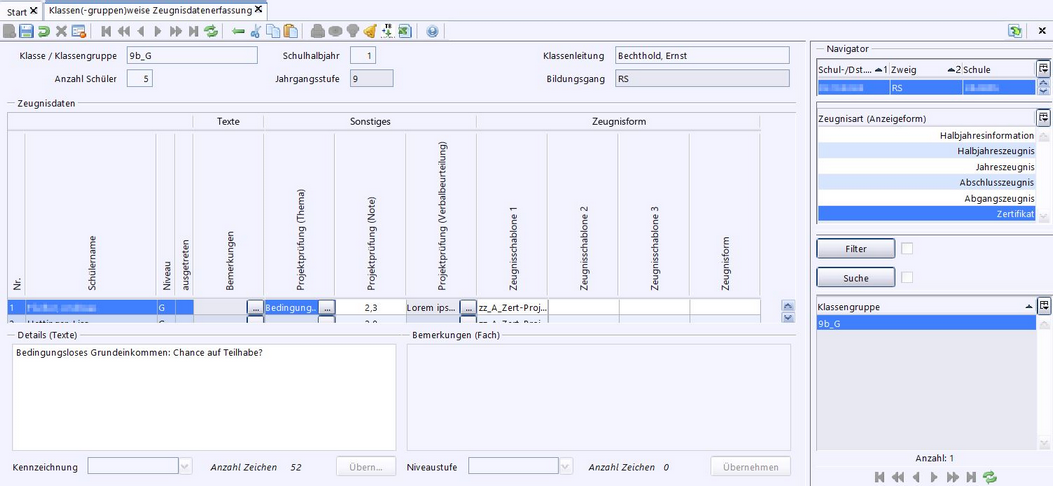Screen dimensions: 1053x486
Task: Click the Suche button
Action: pyautogui.click(x=856, y=277)
